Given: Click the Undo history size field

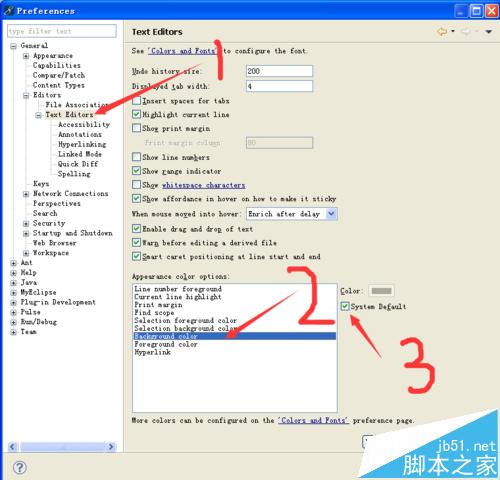Looking at the screenshot, I should point(279,71).
